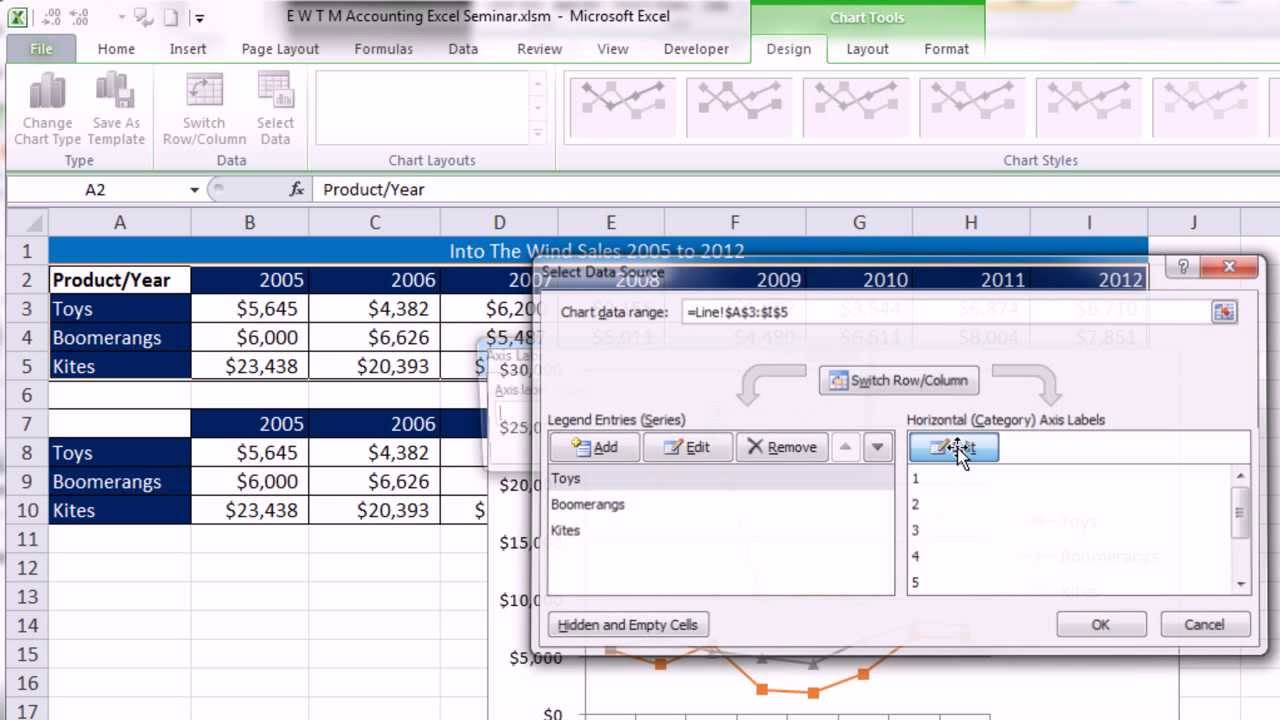Click the Excel application icon in title bar
The width and height of the screenshot is (1280, 720).
(17, 17)
